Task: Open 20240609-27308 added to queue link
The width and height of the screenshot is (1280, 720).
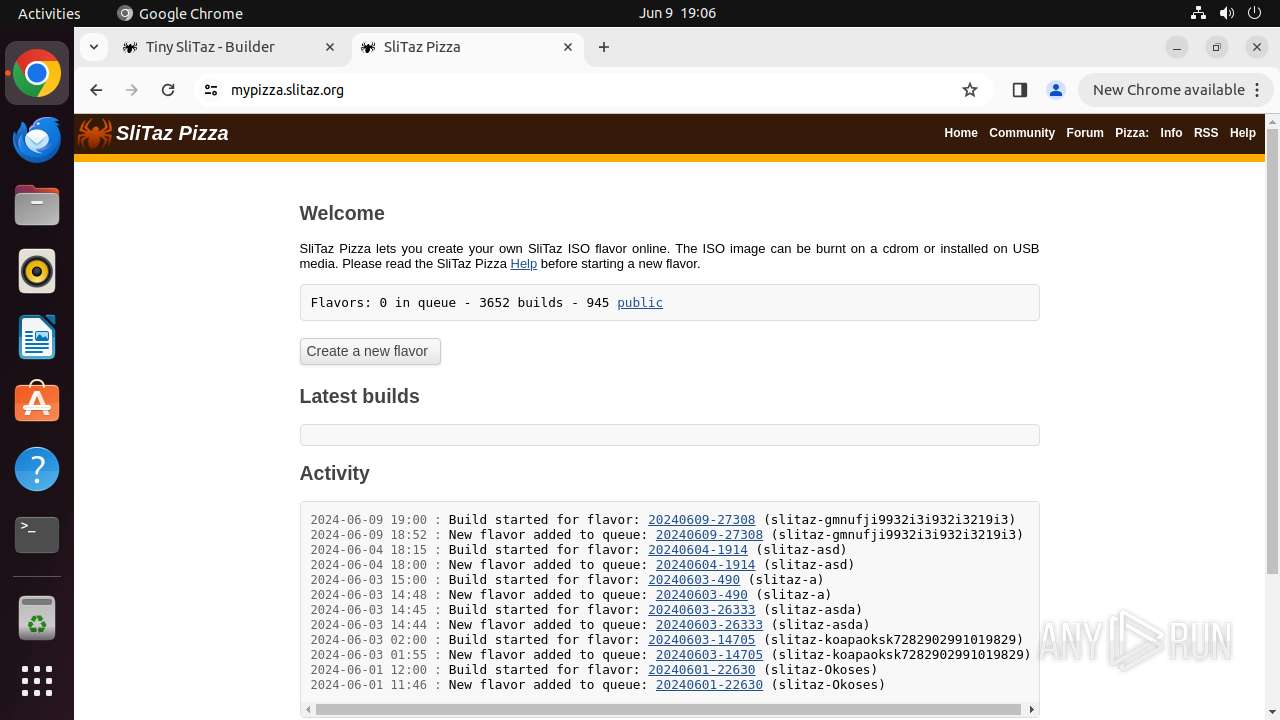Action: (709, 535)
